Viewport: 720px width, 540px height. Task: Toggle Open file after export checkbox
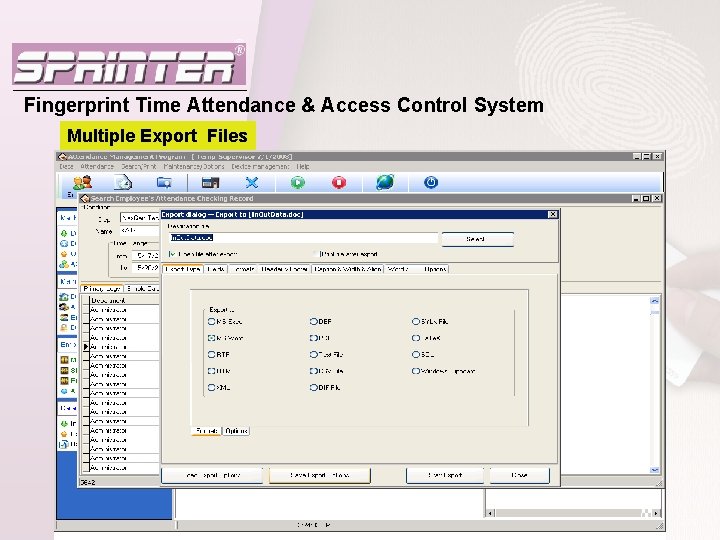pos(172,254)
